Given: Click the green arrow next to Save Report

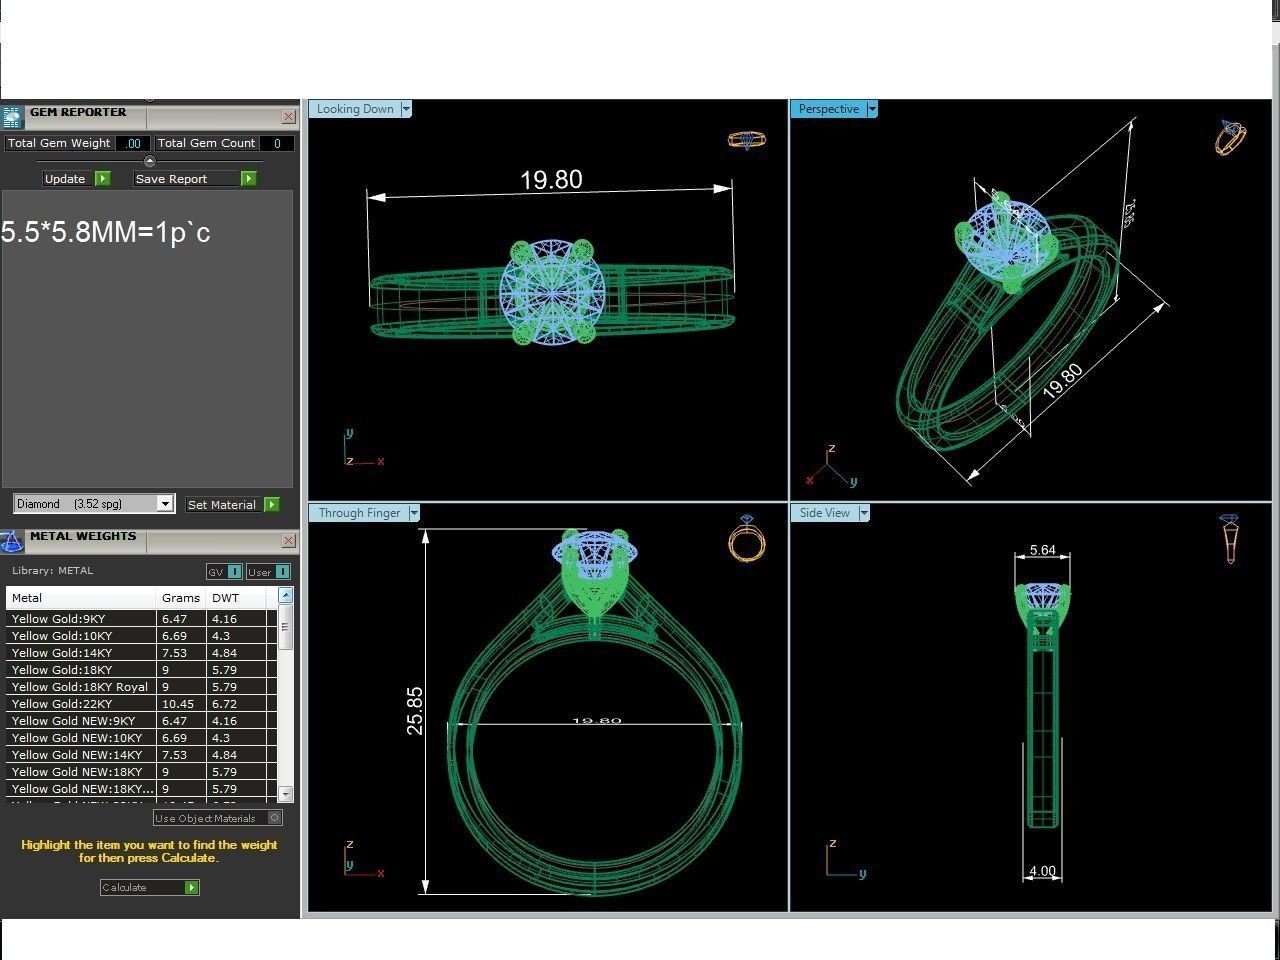Looking at the screenshot, I should pos(248,178).
